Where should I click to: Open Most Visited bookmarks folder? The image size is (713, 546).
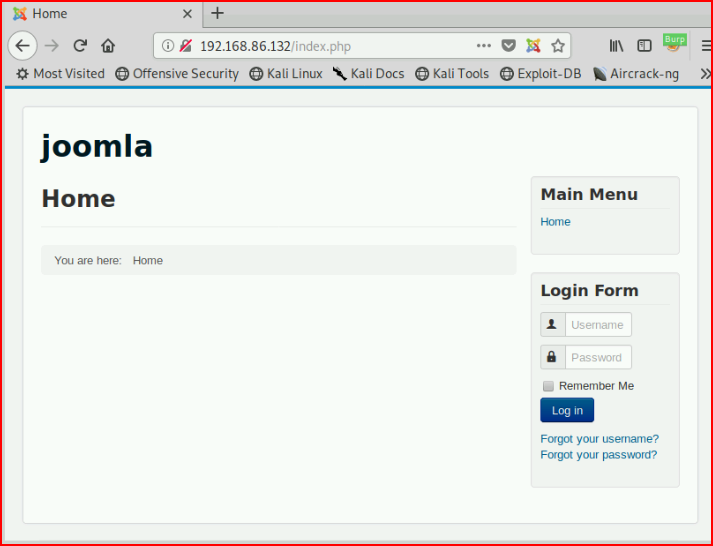[60, 74]
